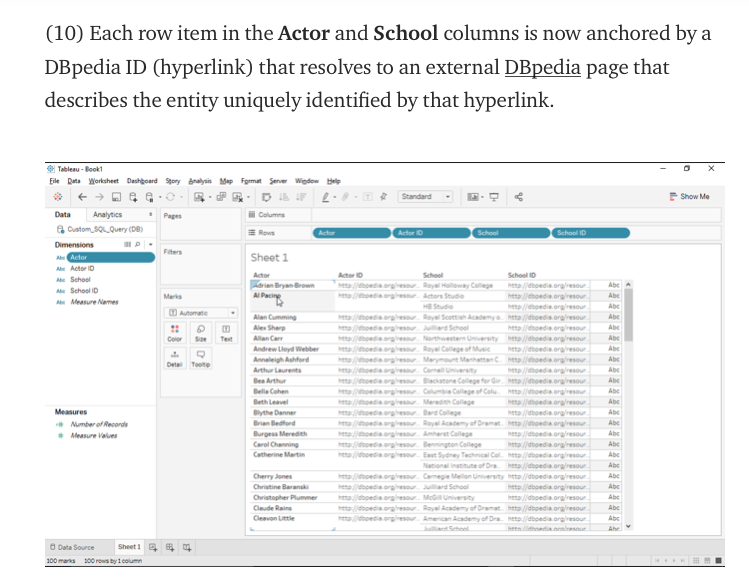
Task: Open the New Worksheet dropdown arrow
Action: click(x=210, y=197)
